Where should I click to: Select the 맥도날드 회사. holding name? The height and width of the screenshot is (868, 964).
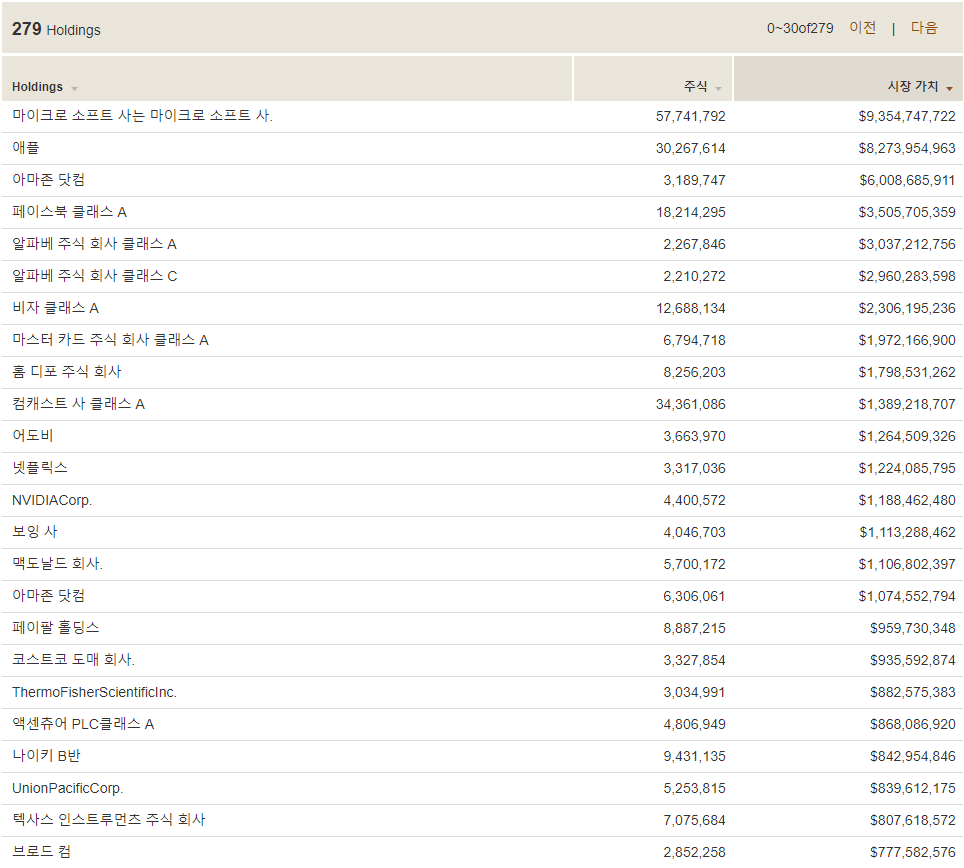tap(57, 563)
